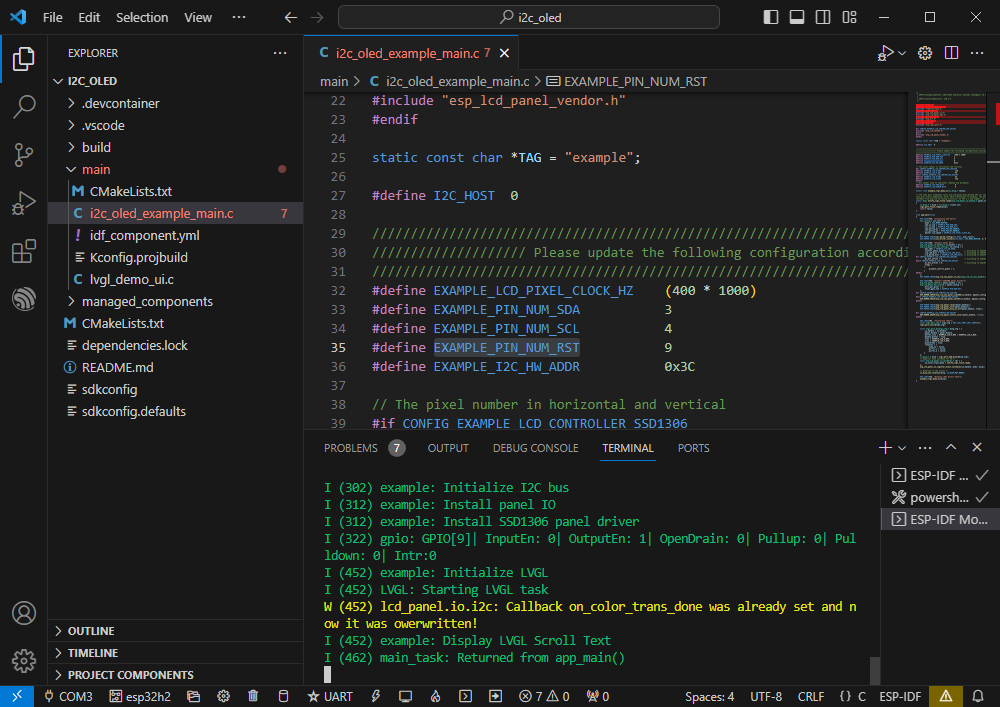The height and width of the screenshot is (707, 1000).
Task: Click the remote window indicator in status bar
Action: click(17, 696)
